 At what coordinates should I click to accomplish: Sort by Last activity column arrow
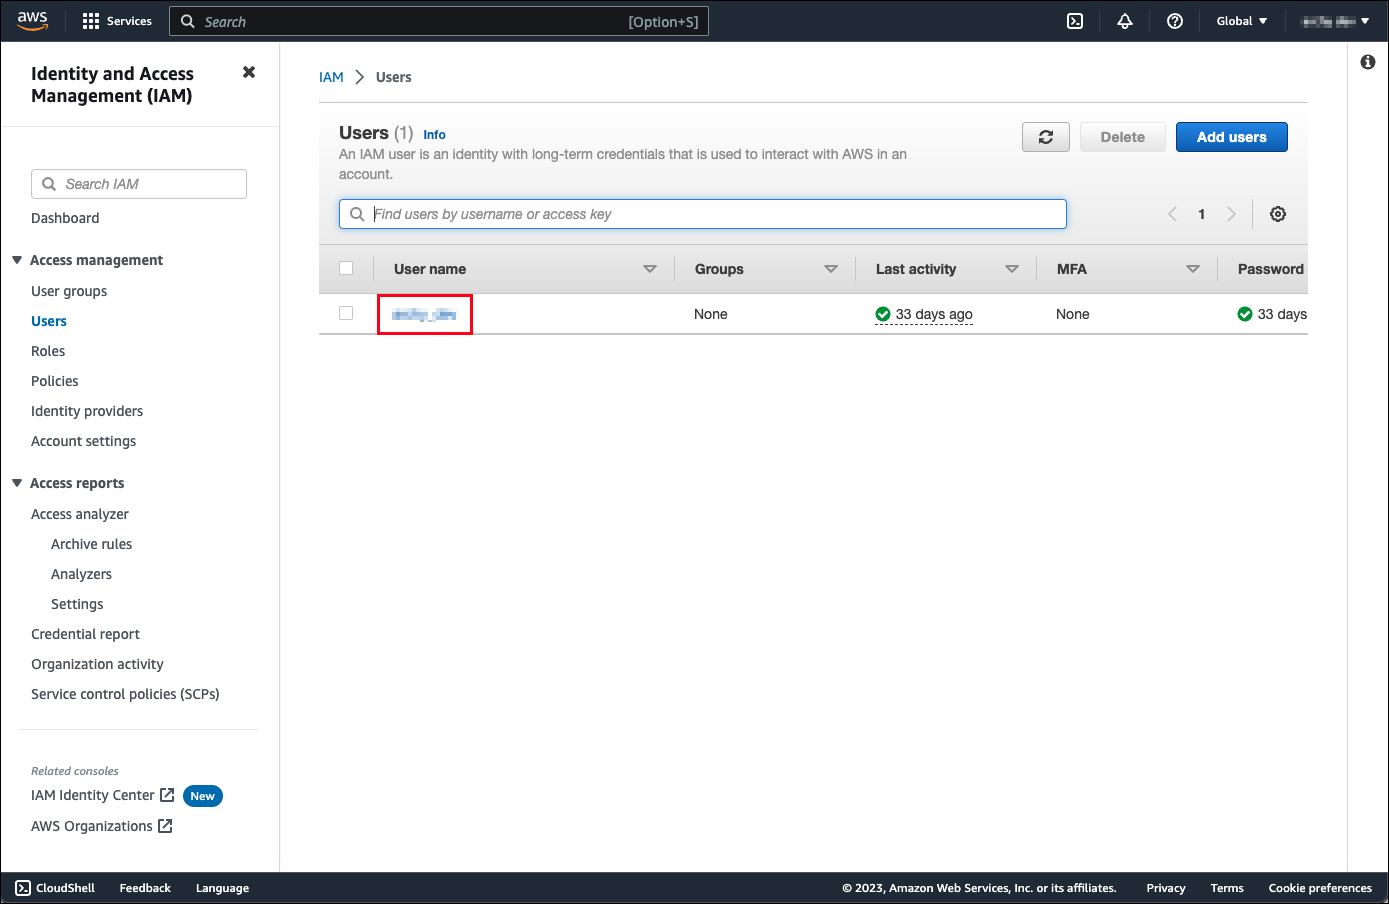pyautogui.click(x=1012, y=269)
